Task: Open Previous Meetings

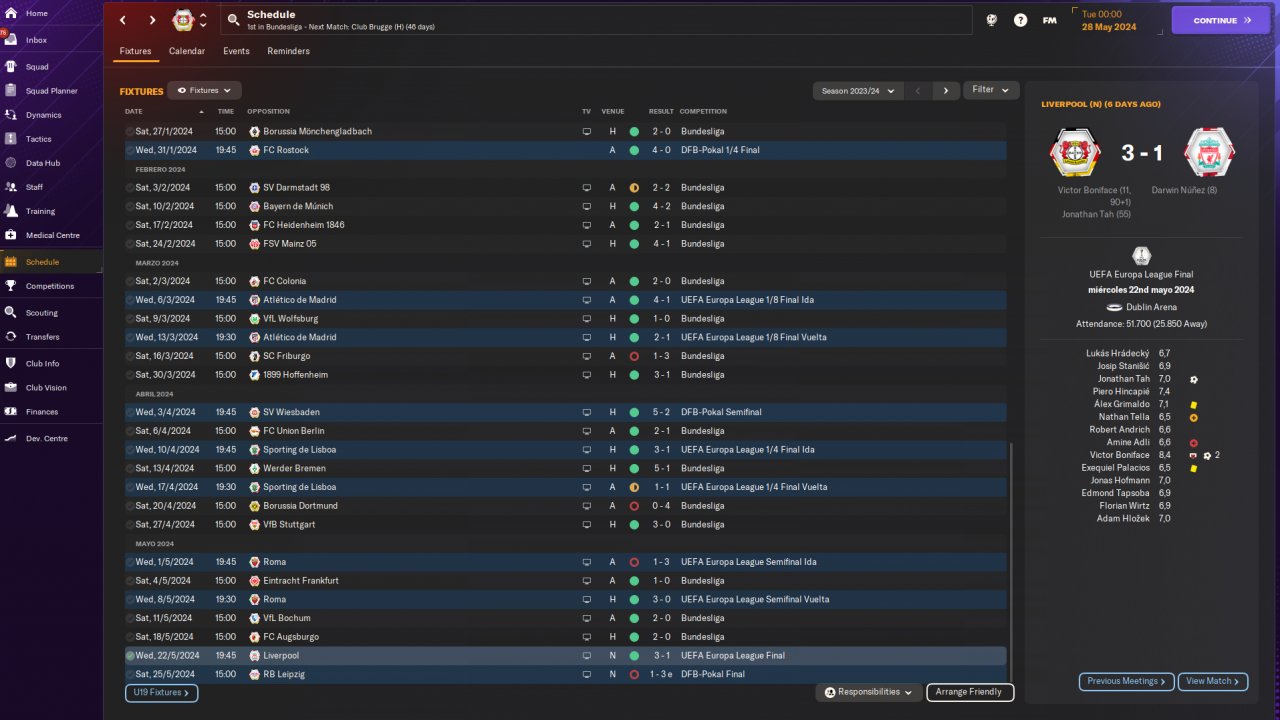Action: [x=1126, y=681]
